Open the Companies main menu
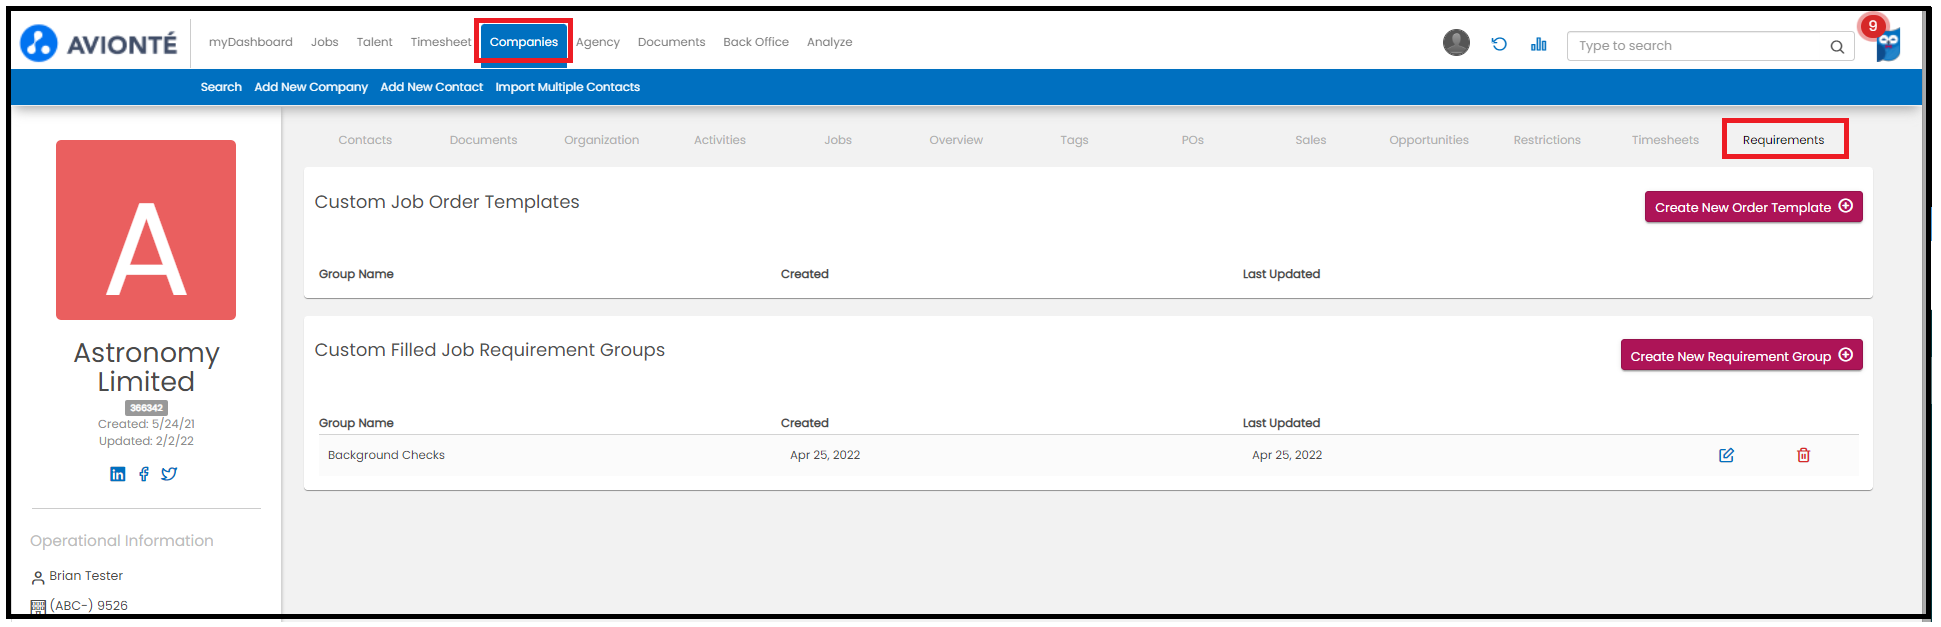 [523, 42]
